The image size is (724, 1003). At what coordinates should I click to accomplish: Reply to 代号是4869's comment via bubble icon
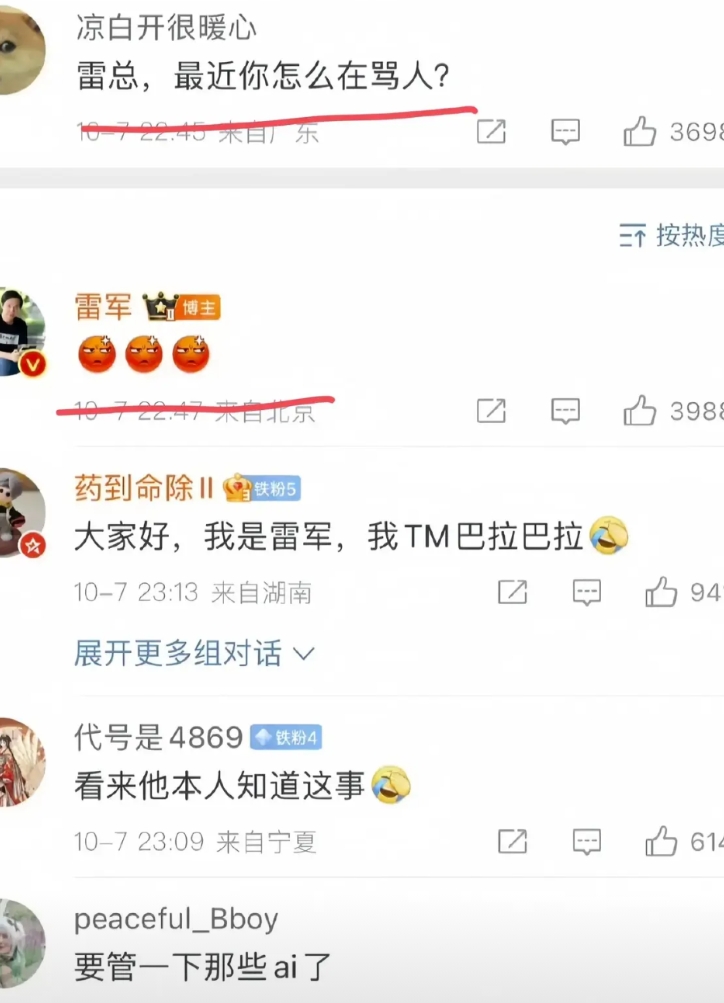tap(586, 842)
